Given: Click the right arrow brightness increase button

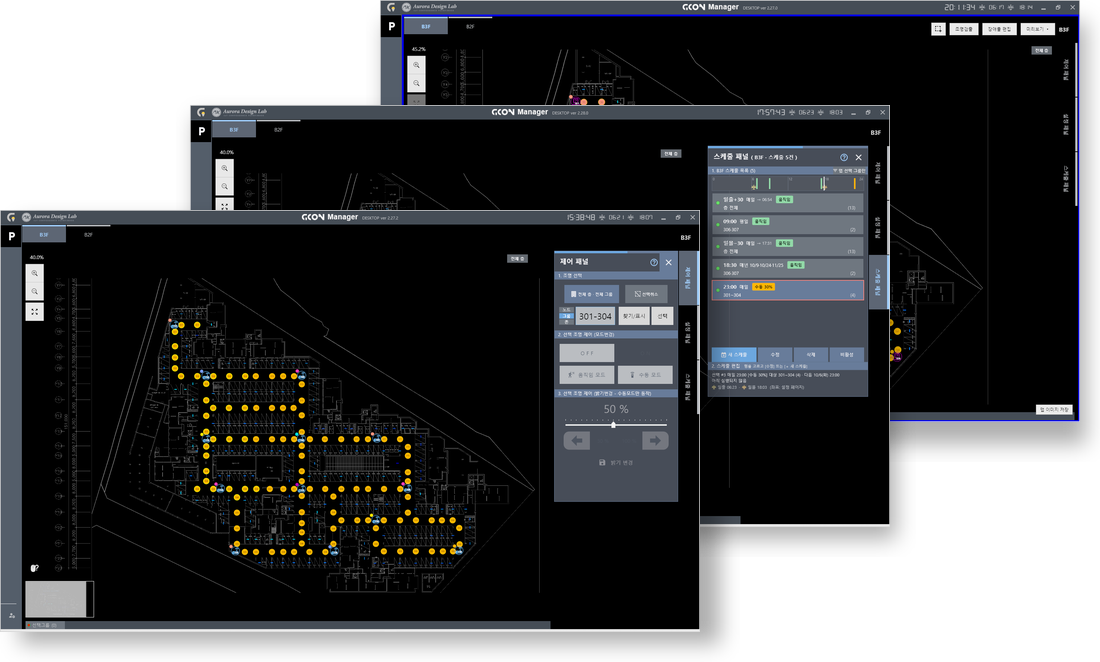Looking at the screenshot, I should [x=655, y=440].
